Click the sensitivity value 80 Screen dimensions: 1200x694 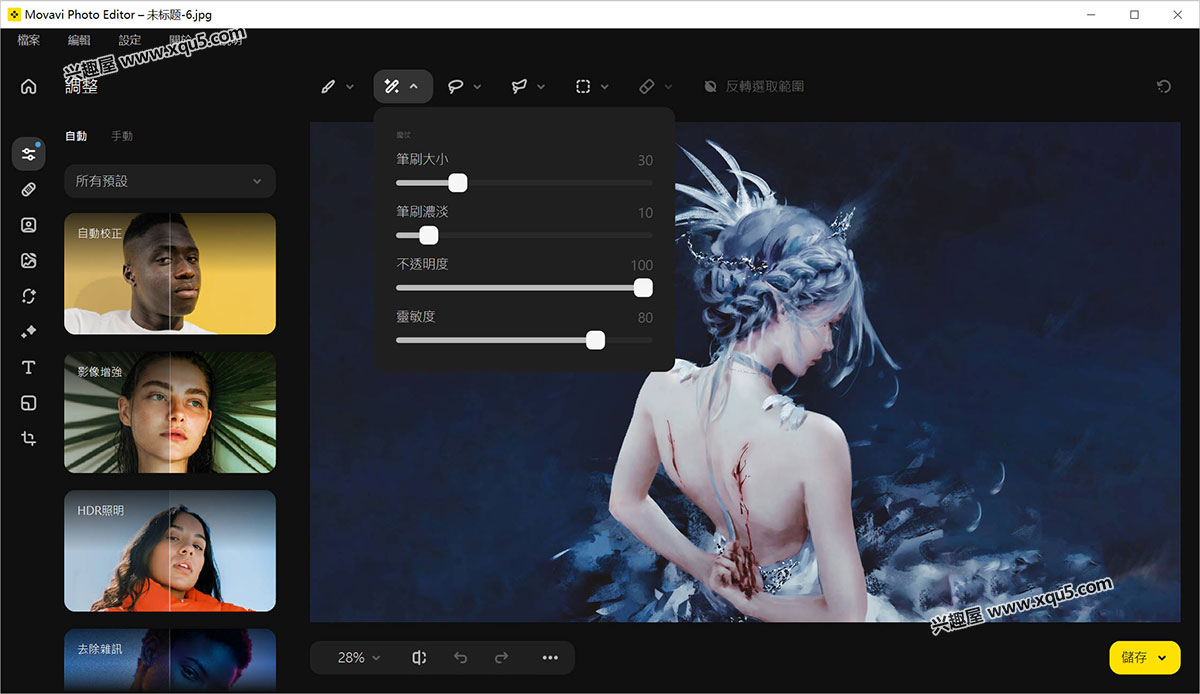[645, 318]
